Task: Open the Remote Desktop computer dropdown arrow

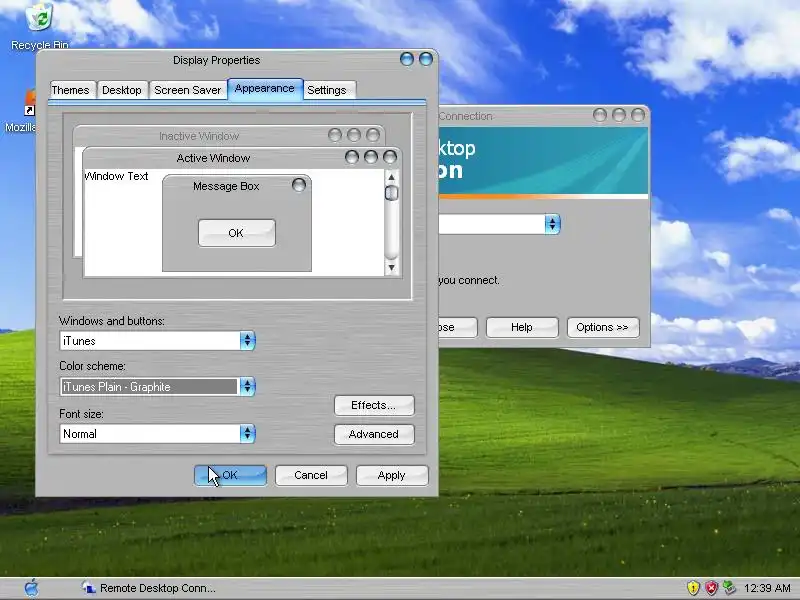Action: 552,224
